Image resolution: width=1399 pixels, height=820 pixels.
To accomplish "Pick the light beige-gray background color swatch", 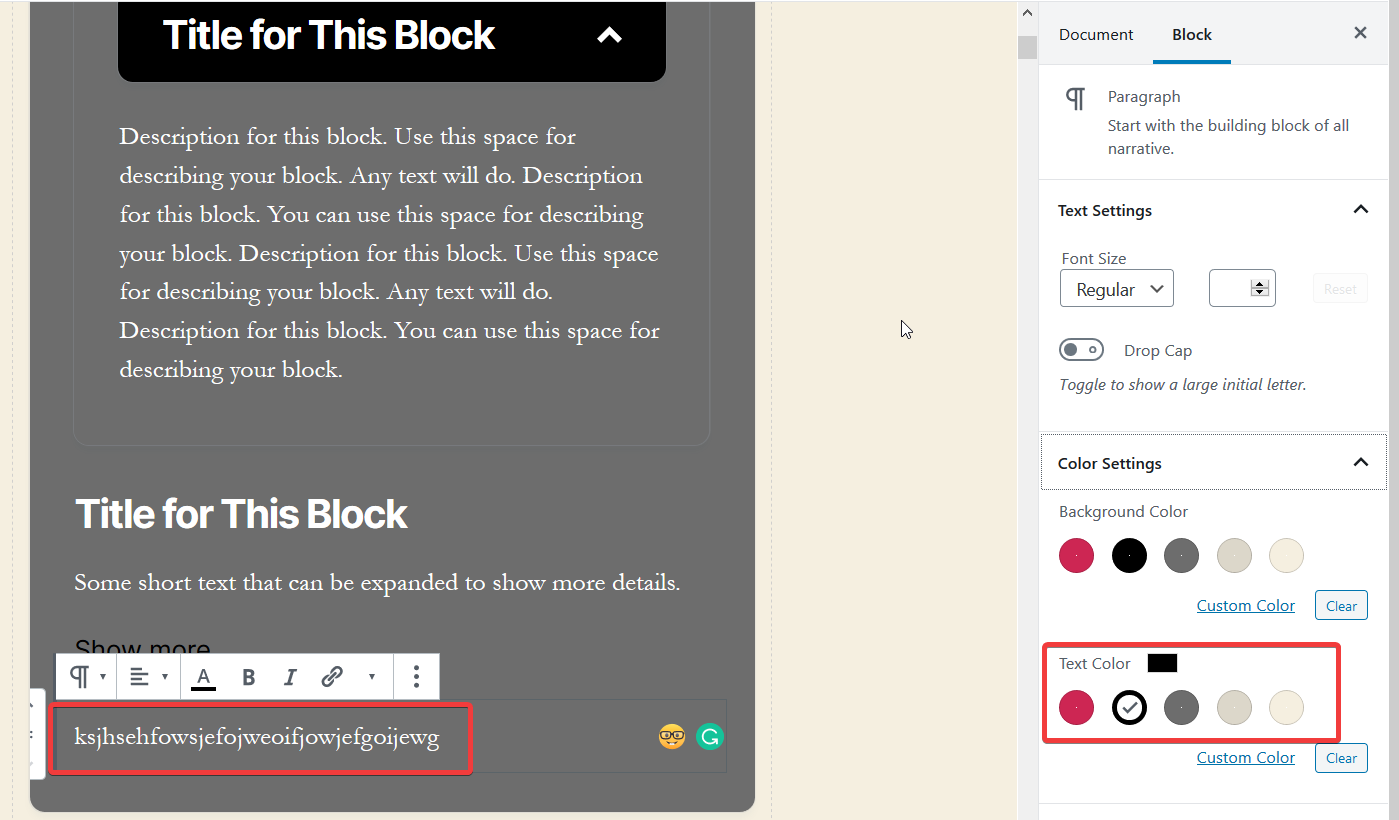I will (x=1234, y=555).
